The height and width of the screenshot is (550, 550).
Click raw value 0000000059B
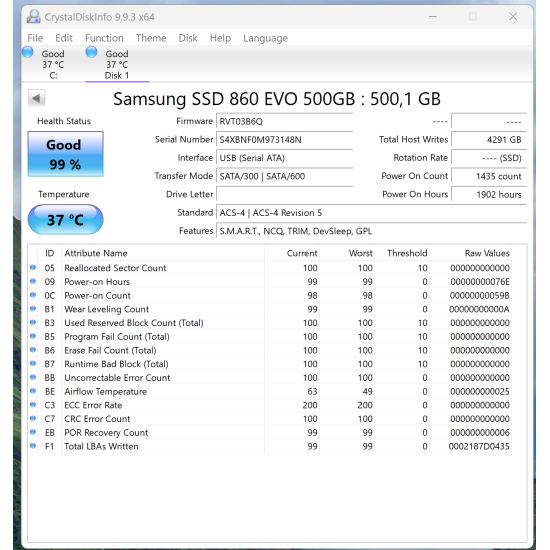click(x=479, y=295)
